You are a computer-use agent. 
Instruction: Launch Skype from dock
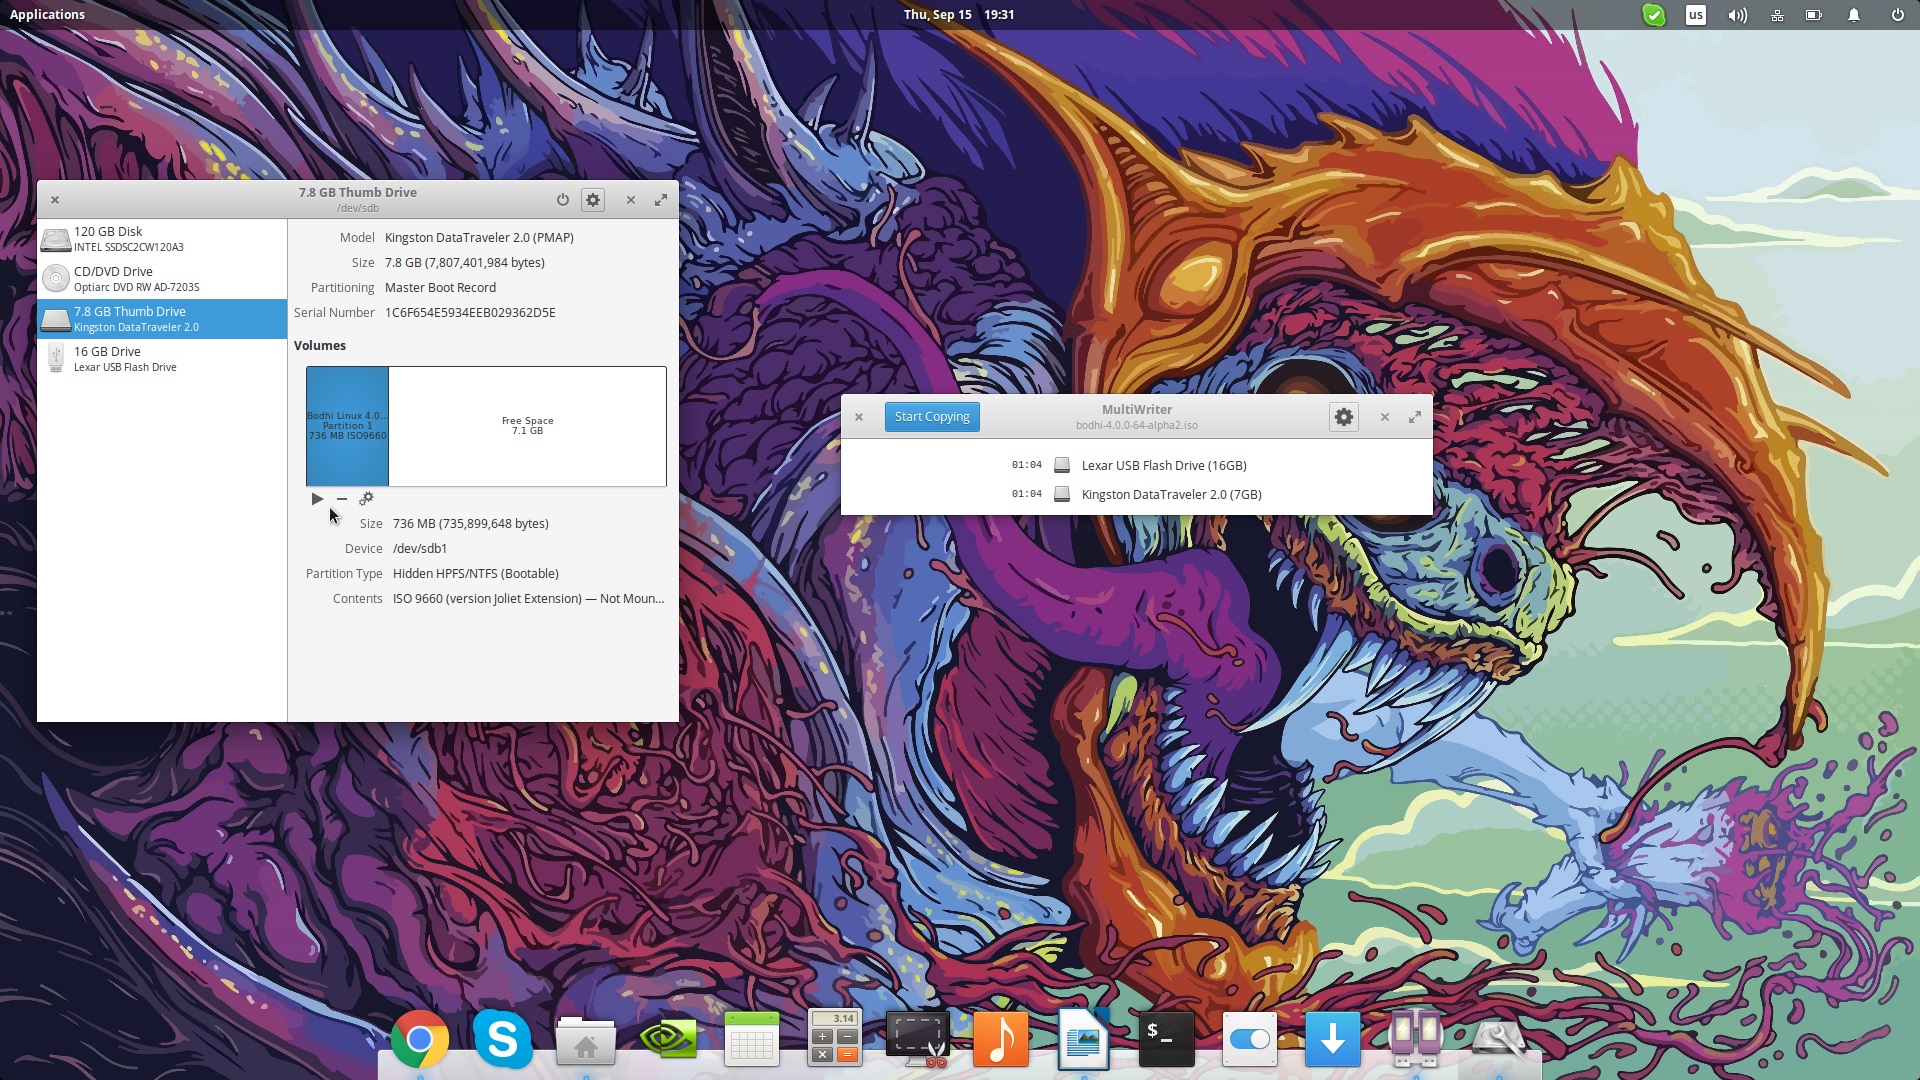pyautogui.click(x=503, y=1039)
